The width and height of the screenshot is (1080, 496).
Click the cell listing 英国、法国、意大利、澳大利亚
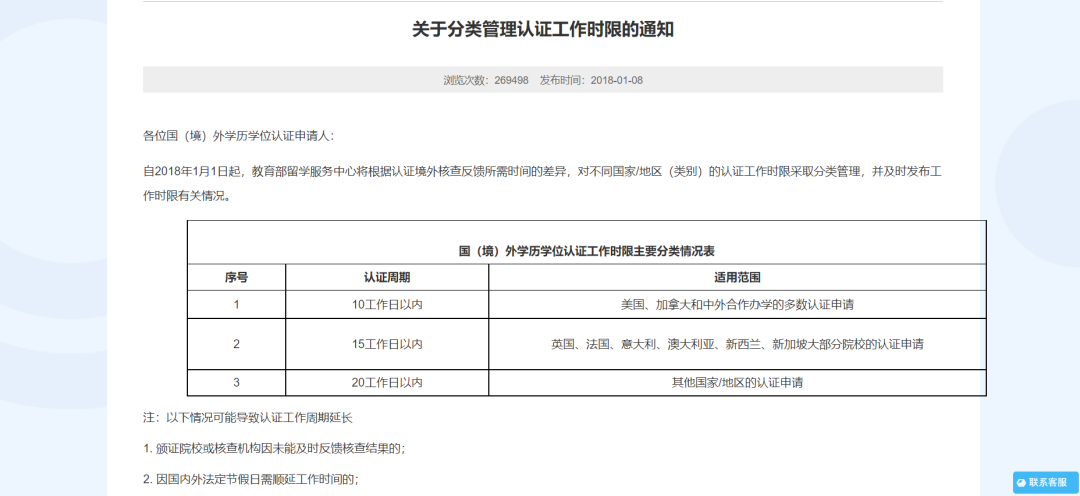737,344
